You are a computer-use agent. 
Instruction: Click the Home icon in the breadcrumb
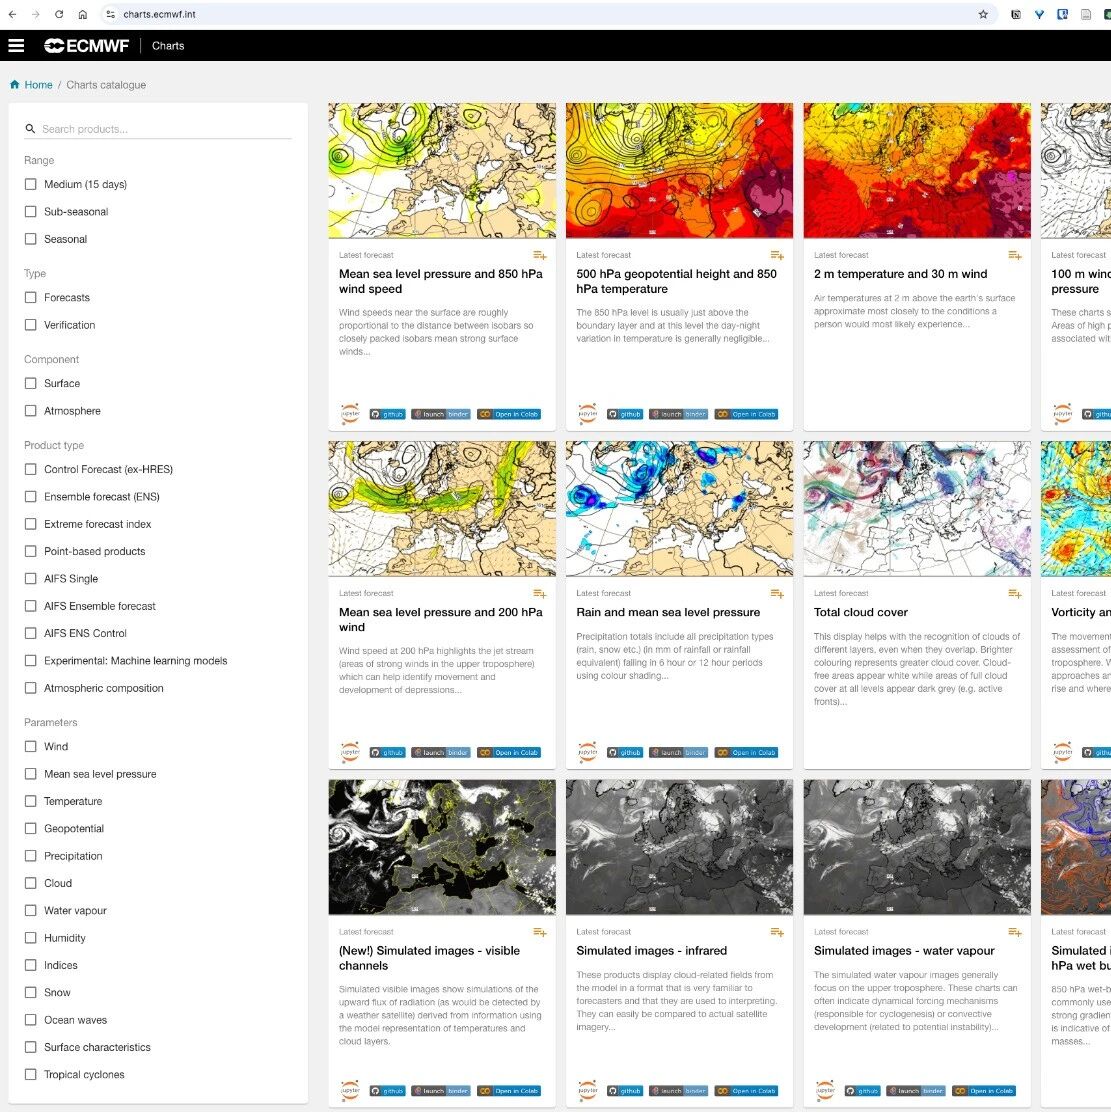click(x=13, y=85)
